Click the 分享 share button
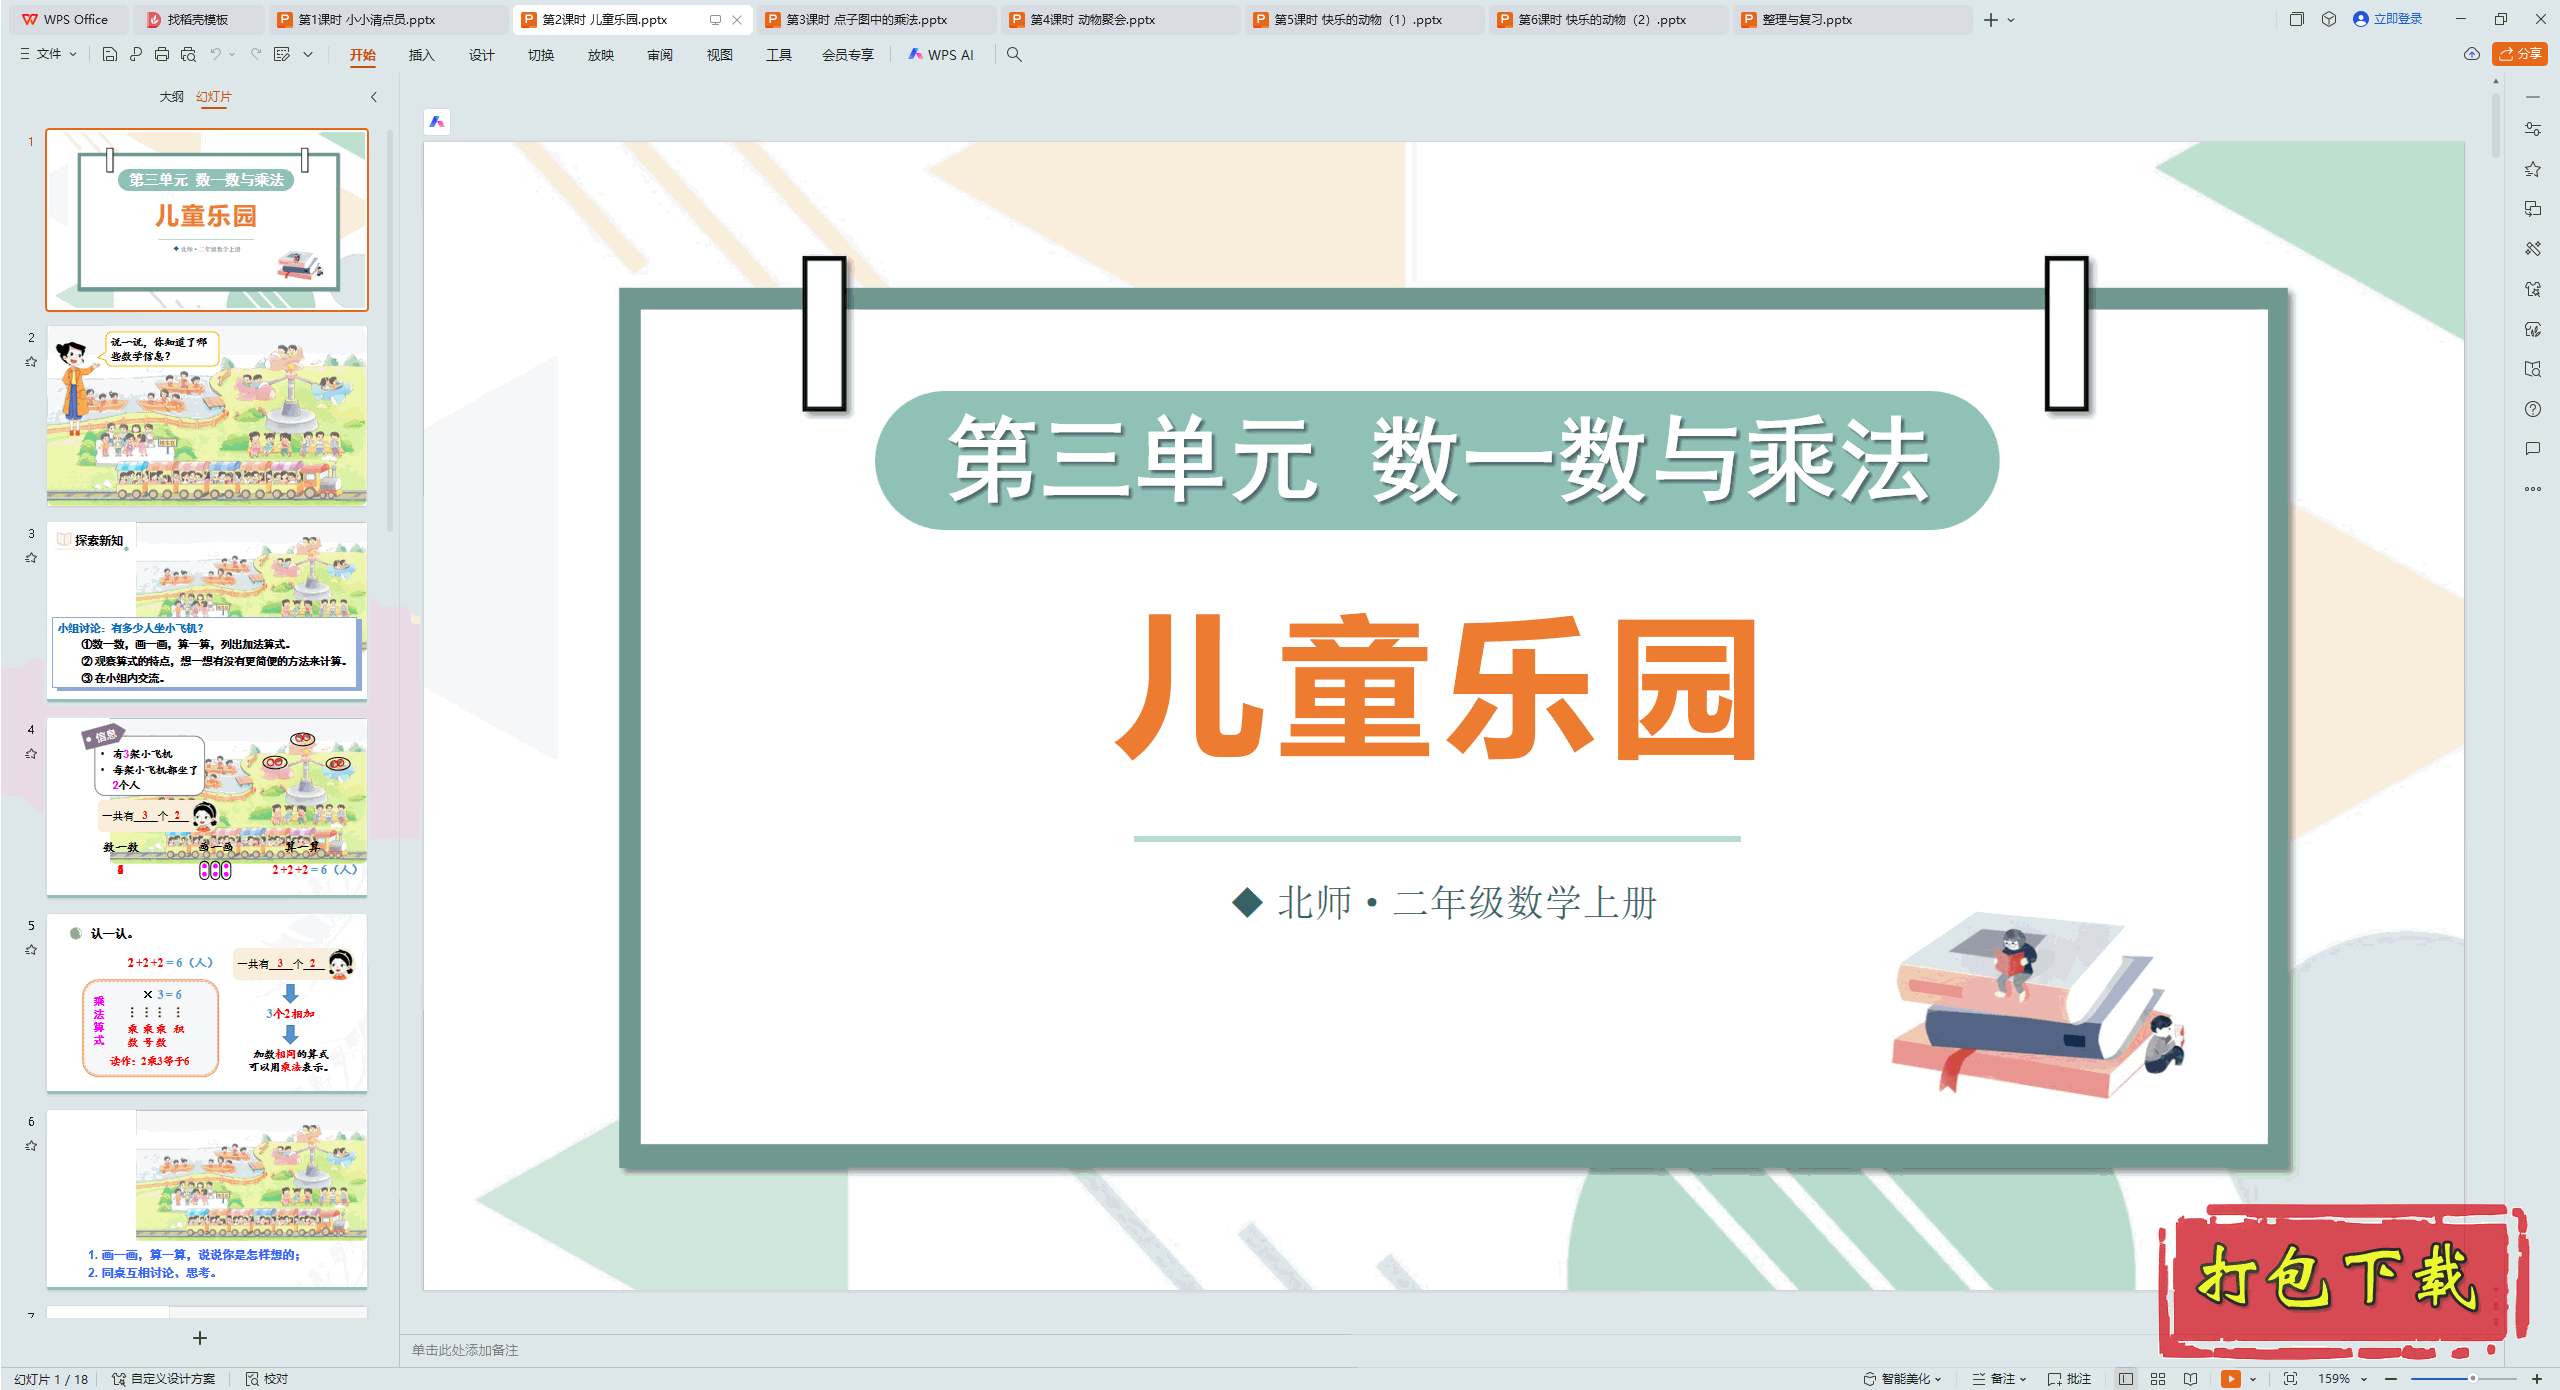 pos(2520,54)
